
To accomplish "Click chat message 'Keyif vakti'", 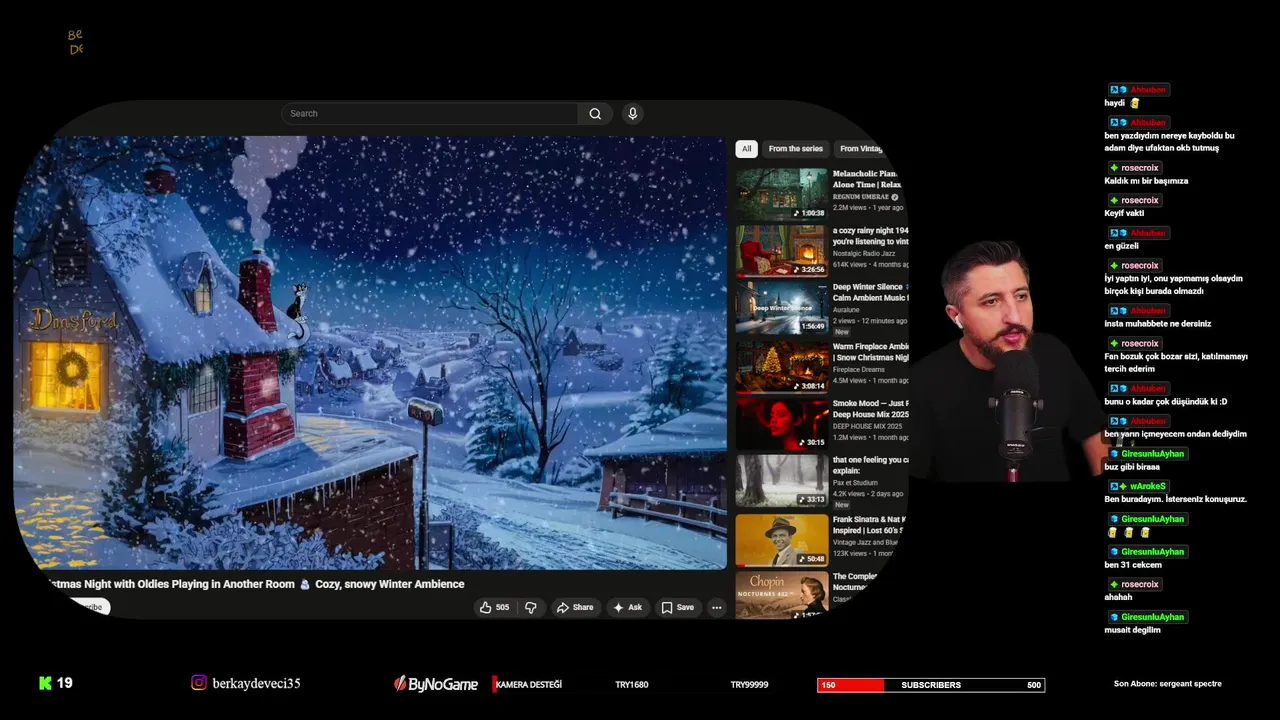I will click(x=1124, y=213).
